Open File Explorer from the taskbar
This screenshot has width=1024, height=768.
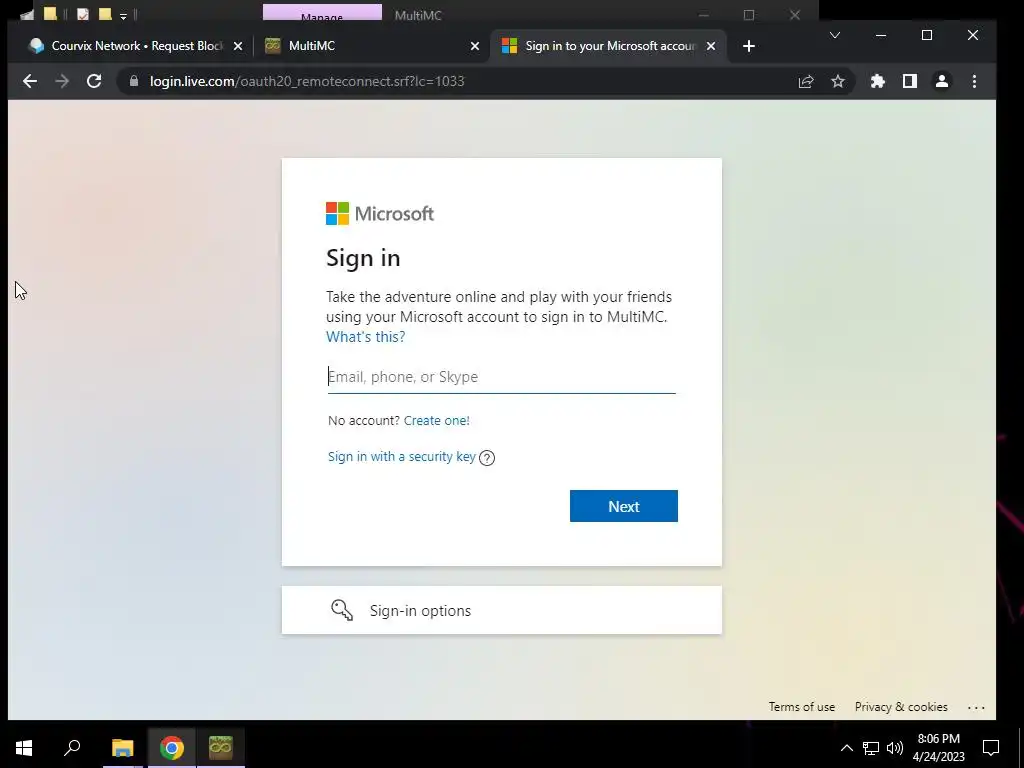(x=122, y=748)
